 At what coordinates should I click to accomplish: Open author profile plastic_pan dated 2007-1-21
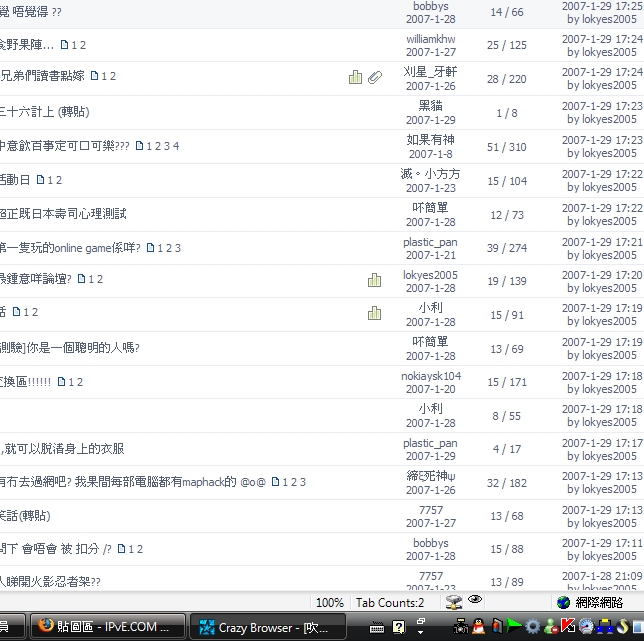[430, 242]
